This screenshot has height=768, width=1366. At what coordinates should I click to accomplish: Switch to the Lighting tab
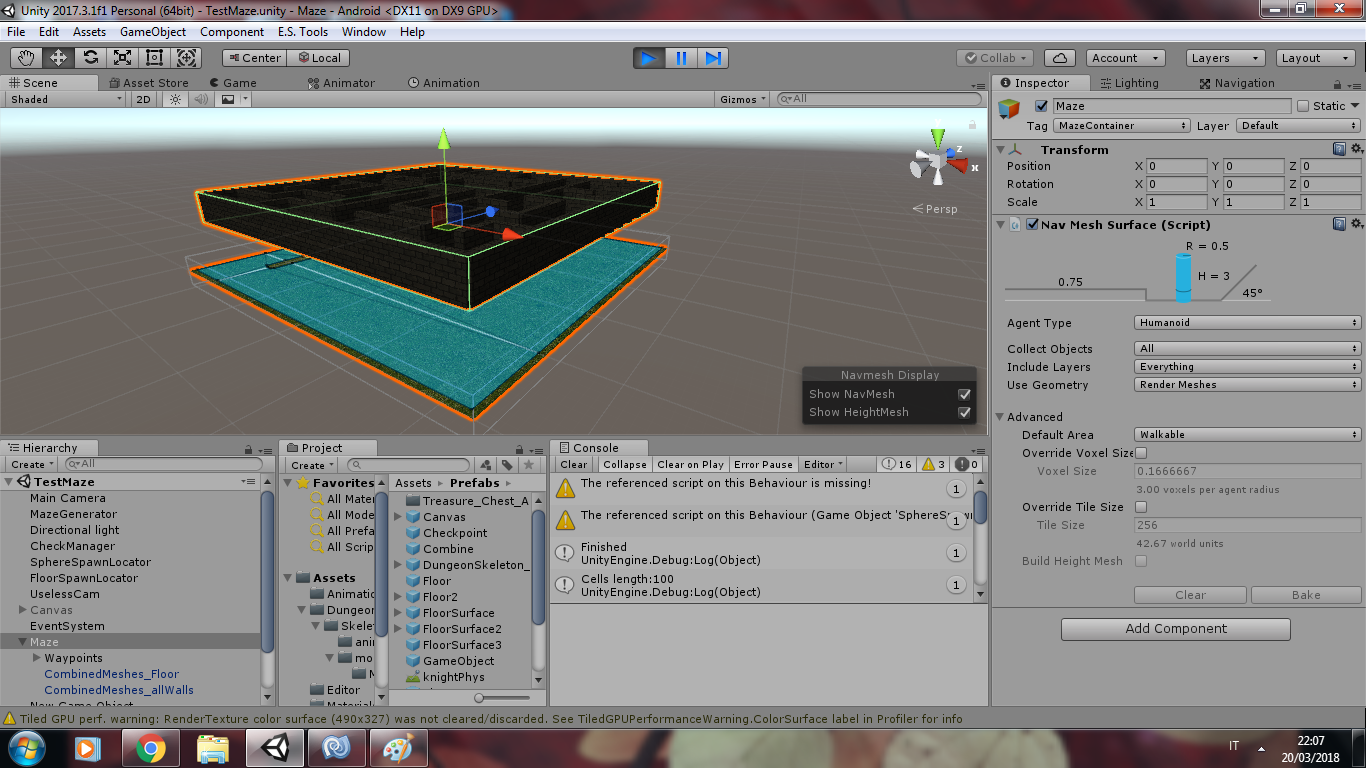[x=1128, y=83]
